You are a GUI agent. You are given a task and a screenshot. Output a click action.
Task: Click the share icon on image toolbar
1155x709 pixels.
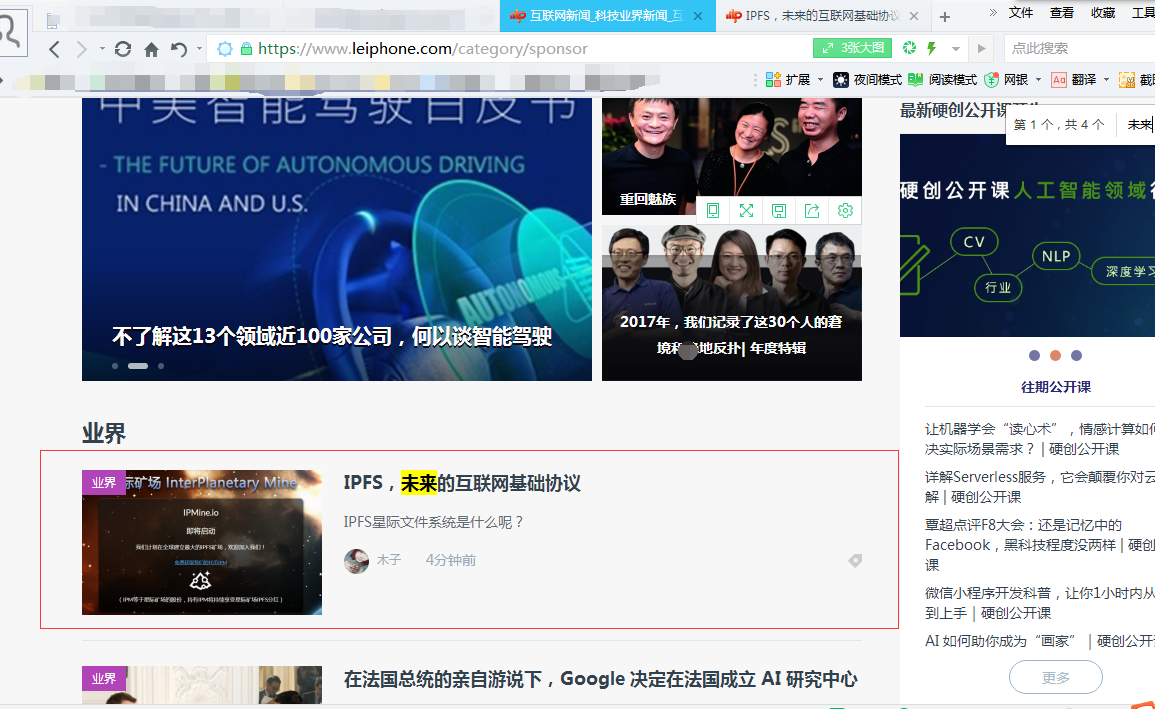[812, 210]
